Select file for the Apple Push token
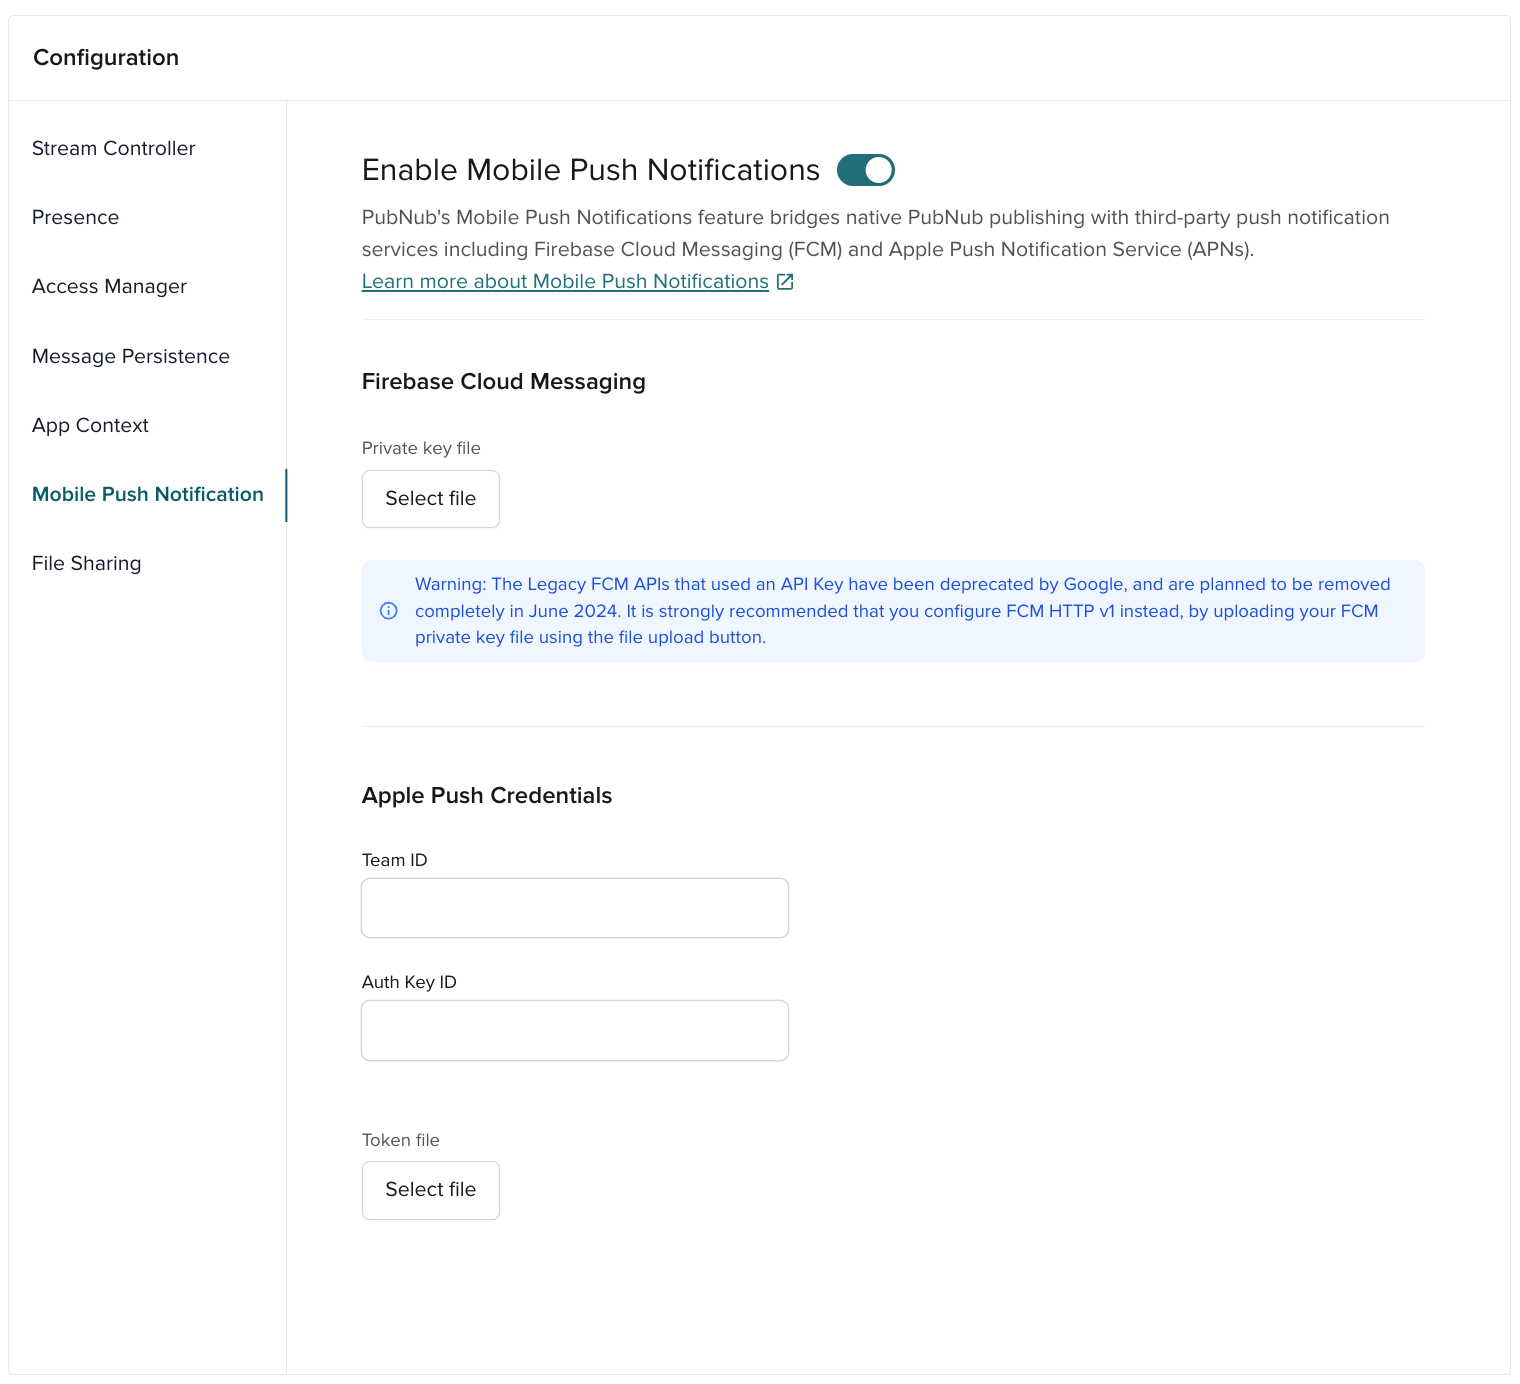 (x=430, y=1190)
